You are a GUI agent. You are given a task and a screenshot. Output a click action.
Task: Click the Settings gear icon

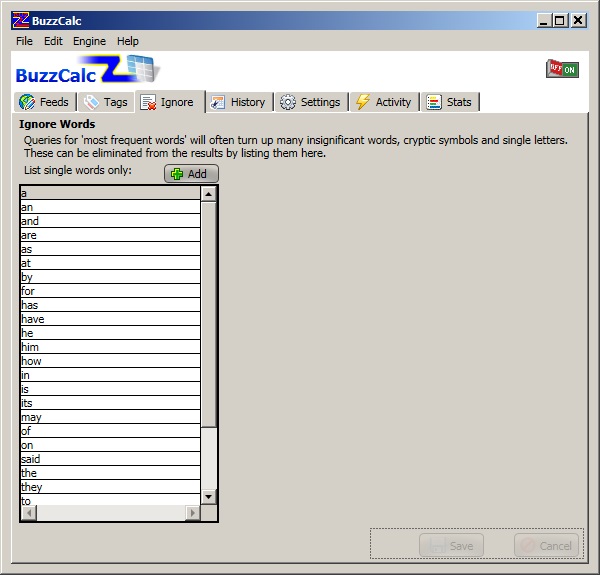point(288,102)
